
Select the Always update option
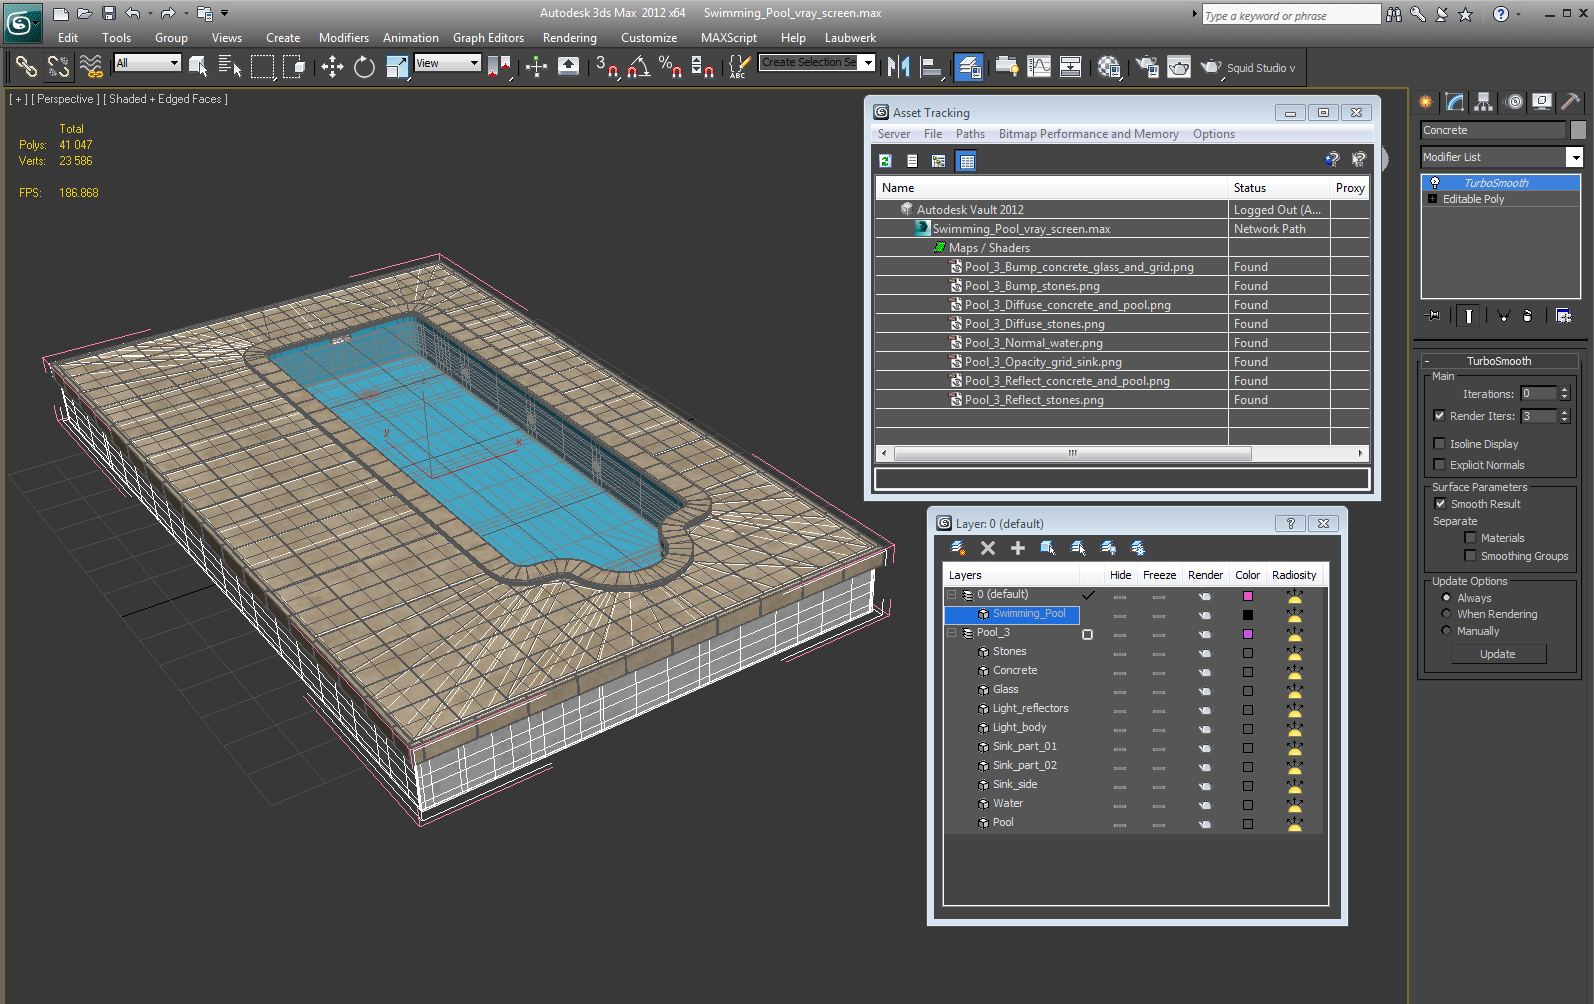pyautogui.click(x=1446, y=598)
